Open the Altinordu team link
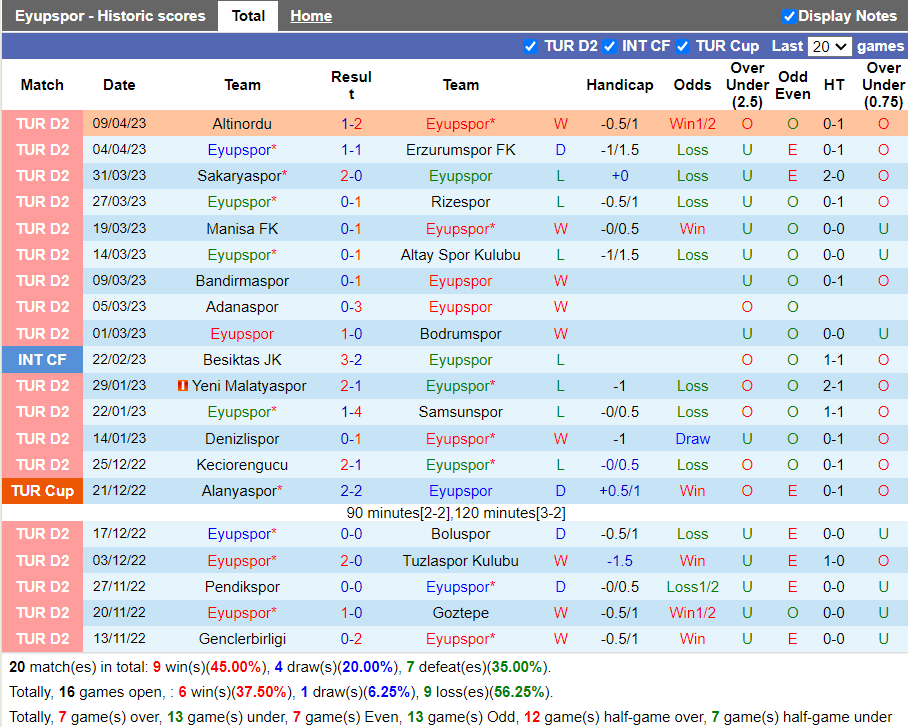 (242, 124)
